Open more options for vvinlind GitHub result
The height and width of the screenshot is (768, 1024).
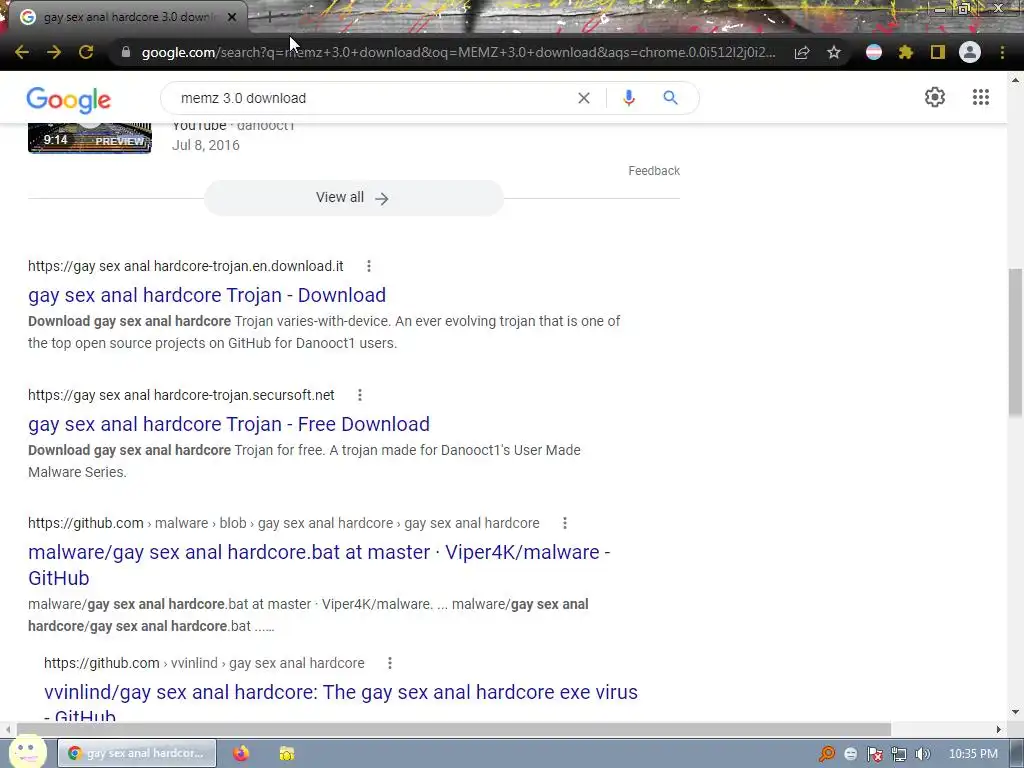(390, 663)
